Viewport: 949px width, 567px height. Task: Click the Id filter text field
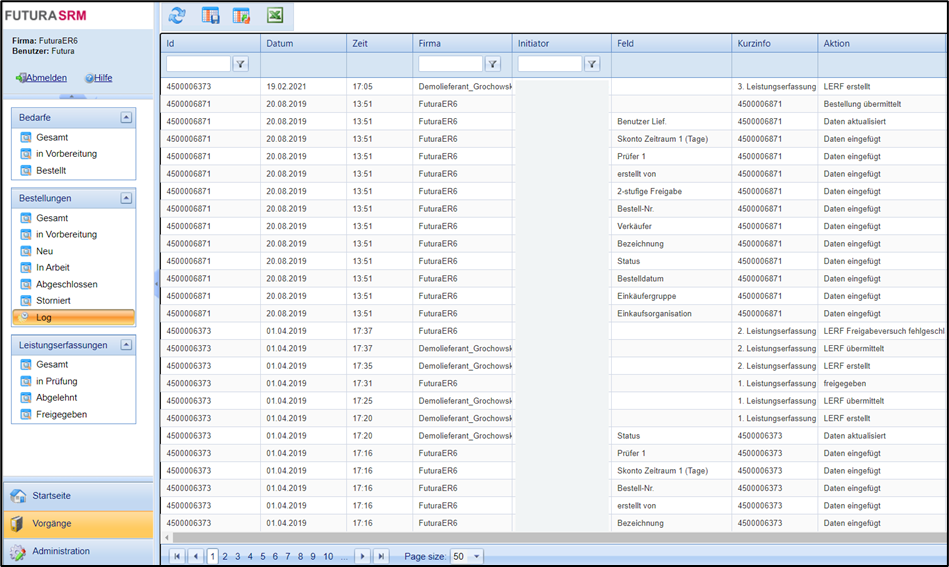coord(198,64)
